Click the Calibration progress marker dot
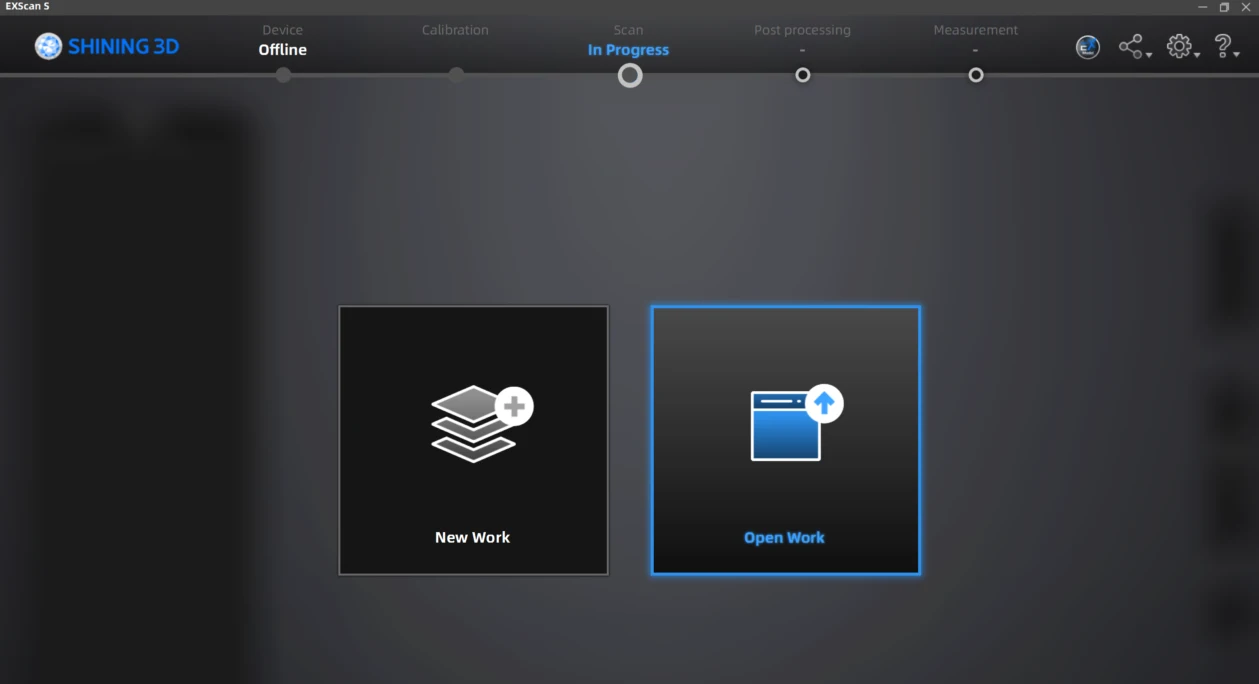This screenshot has width=1259, height=684. click(x=456, y=75)
